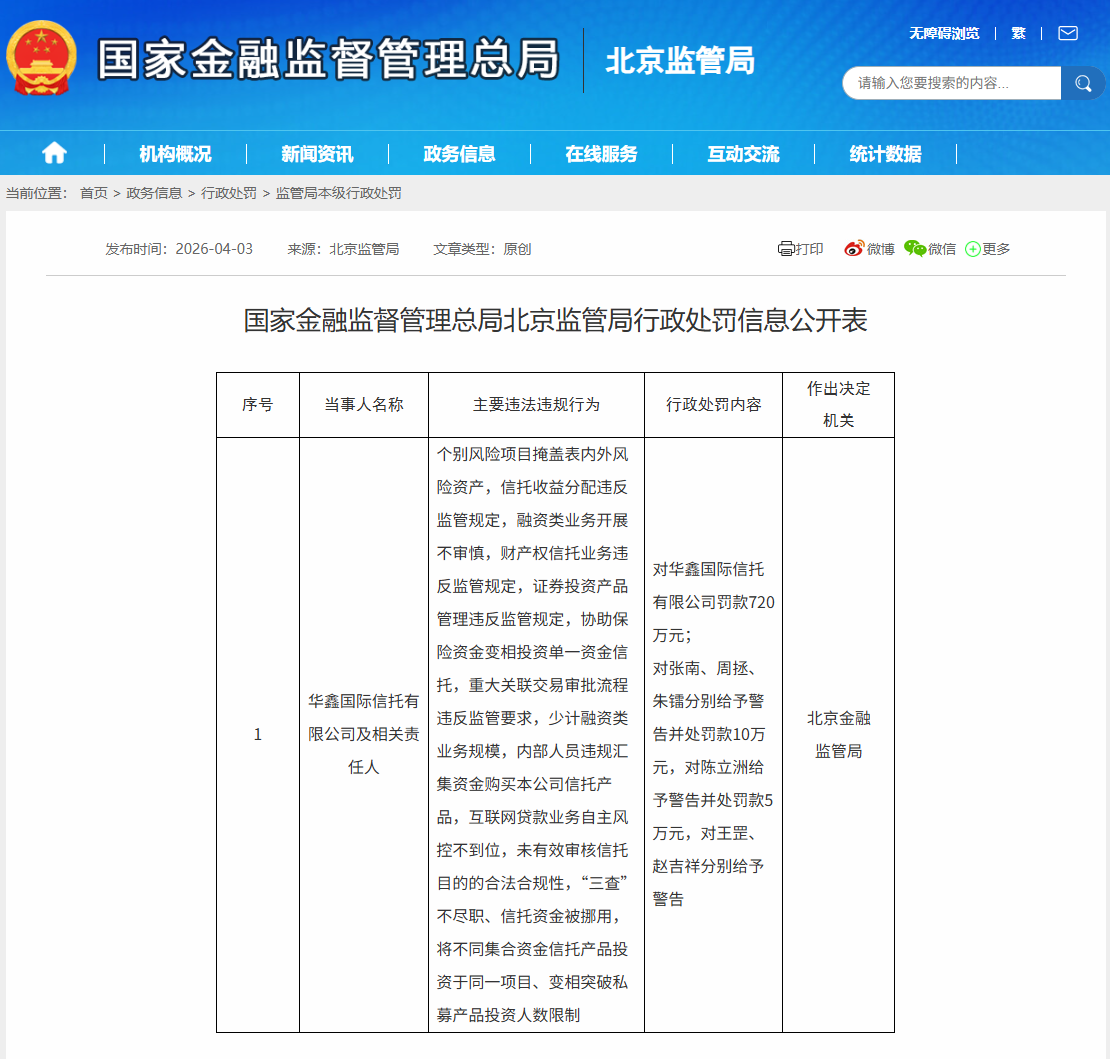Screen dimensions: 1110x1059
Task: Go to 首页 in the breadcrumb
Action: coord(94,193)
